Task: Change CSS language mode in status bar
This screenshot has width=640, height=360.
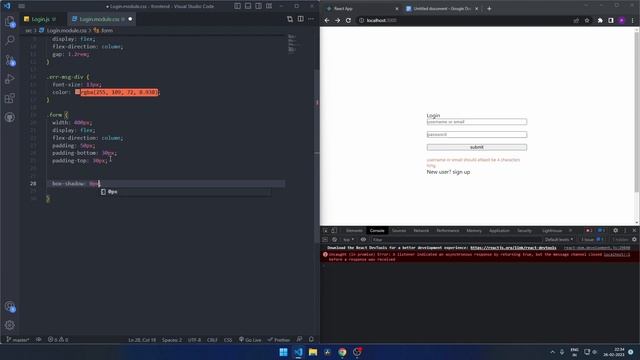Action: tap(228, 340)
